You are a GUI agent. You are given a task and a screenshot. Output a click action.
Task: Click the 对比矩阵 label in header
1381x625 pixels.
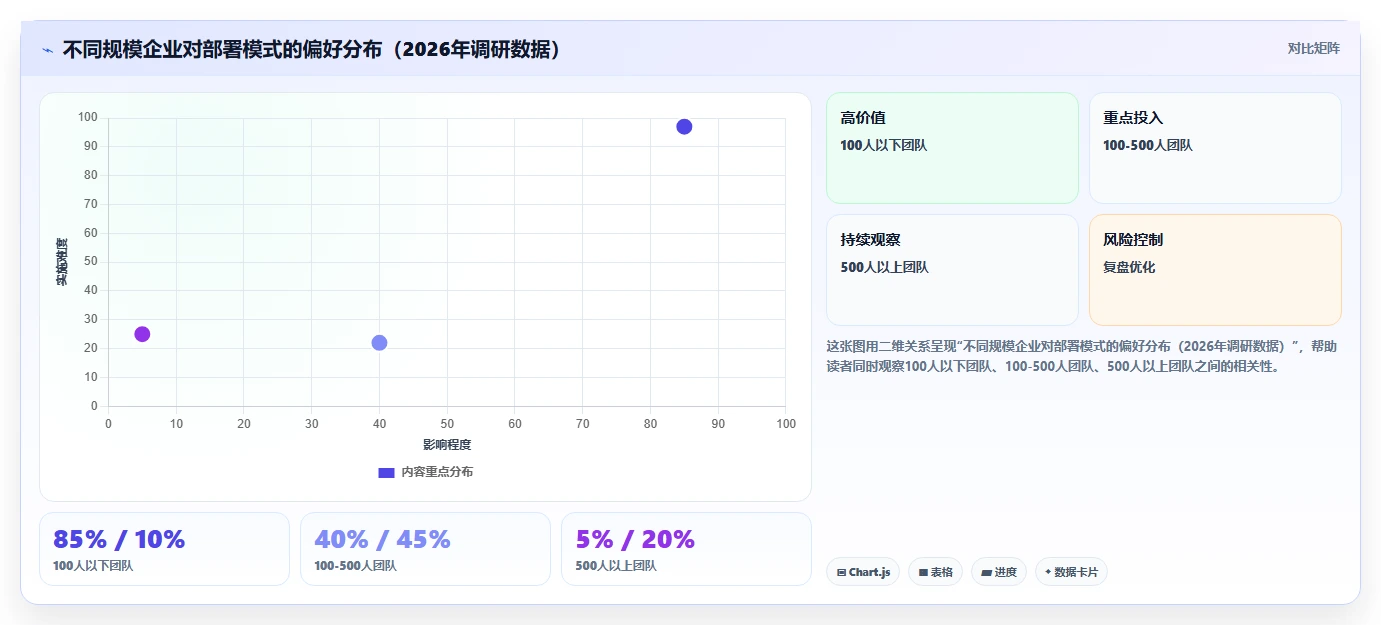[1313, 48]
